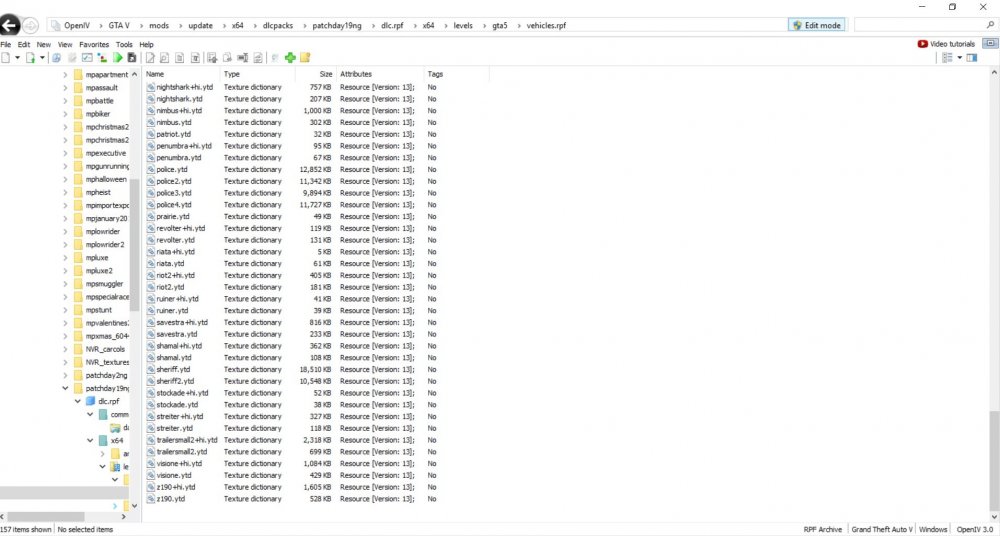This screenshot has width=1000, height=536.
Task: Go to the patchday19ng breadcrumb segment
Action: pos(337,26)
